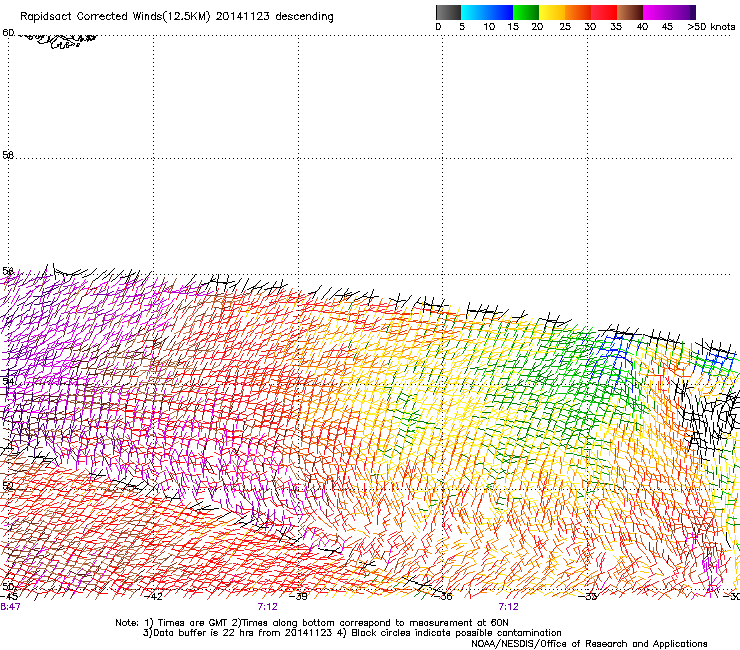Click the gray 0–5 knots legend segment
Screen dimensions: 740x650
448,12
